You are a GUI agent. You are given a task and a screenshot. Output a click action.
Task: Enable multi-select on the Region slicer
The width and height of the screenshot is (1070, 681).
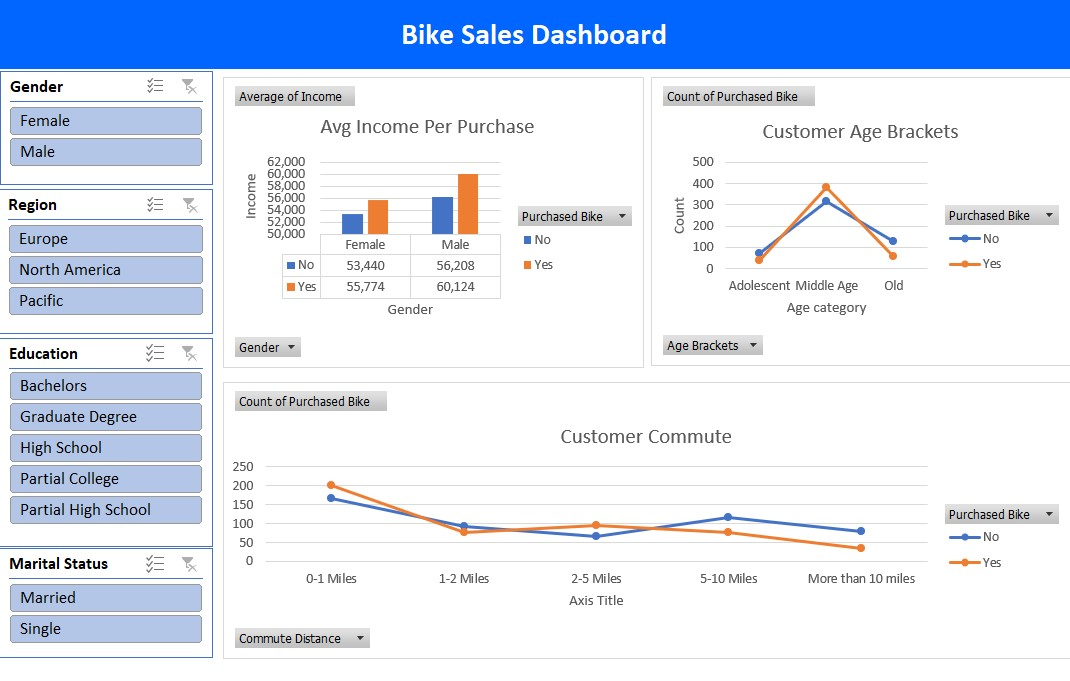point(155,204)
